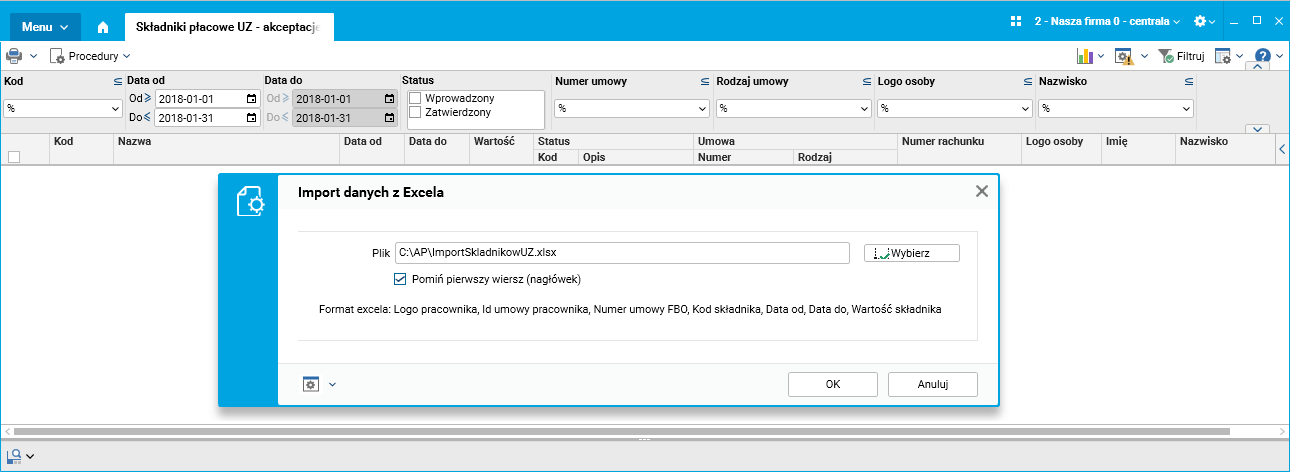Sort by the Numer rachunku column header
Image resolution: width=1290 pixels, height=472 pixels.
point(958,149)
